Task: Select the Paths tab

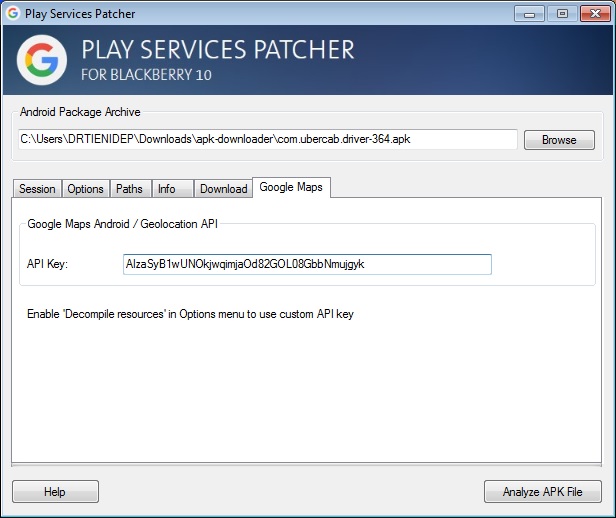Action: click(129, 189)
